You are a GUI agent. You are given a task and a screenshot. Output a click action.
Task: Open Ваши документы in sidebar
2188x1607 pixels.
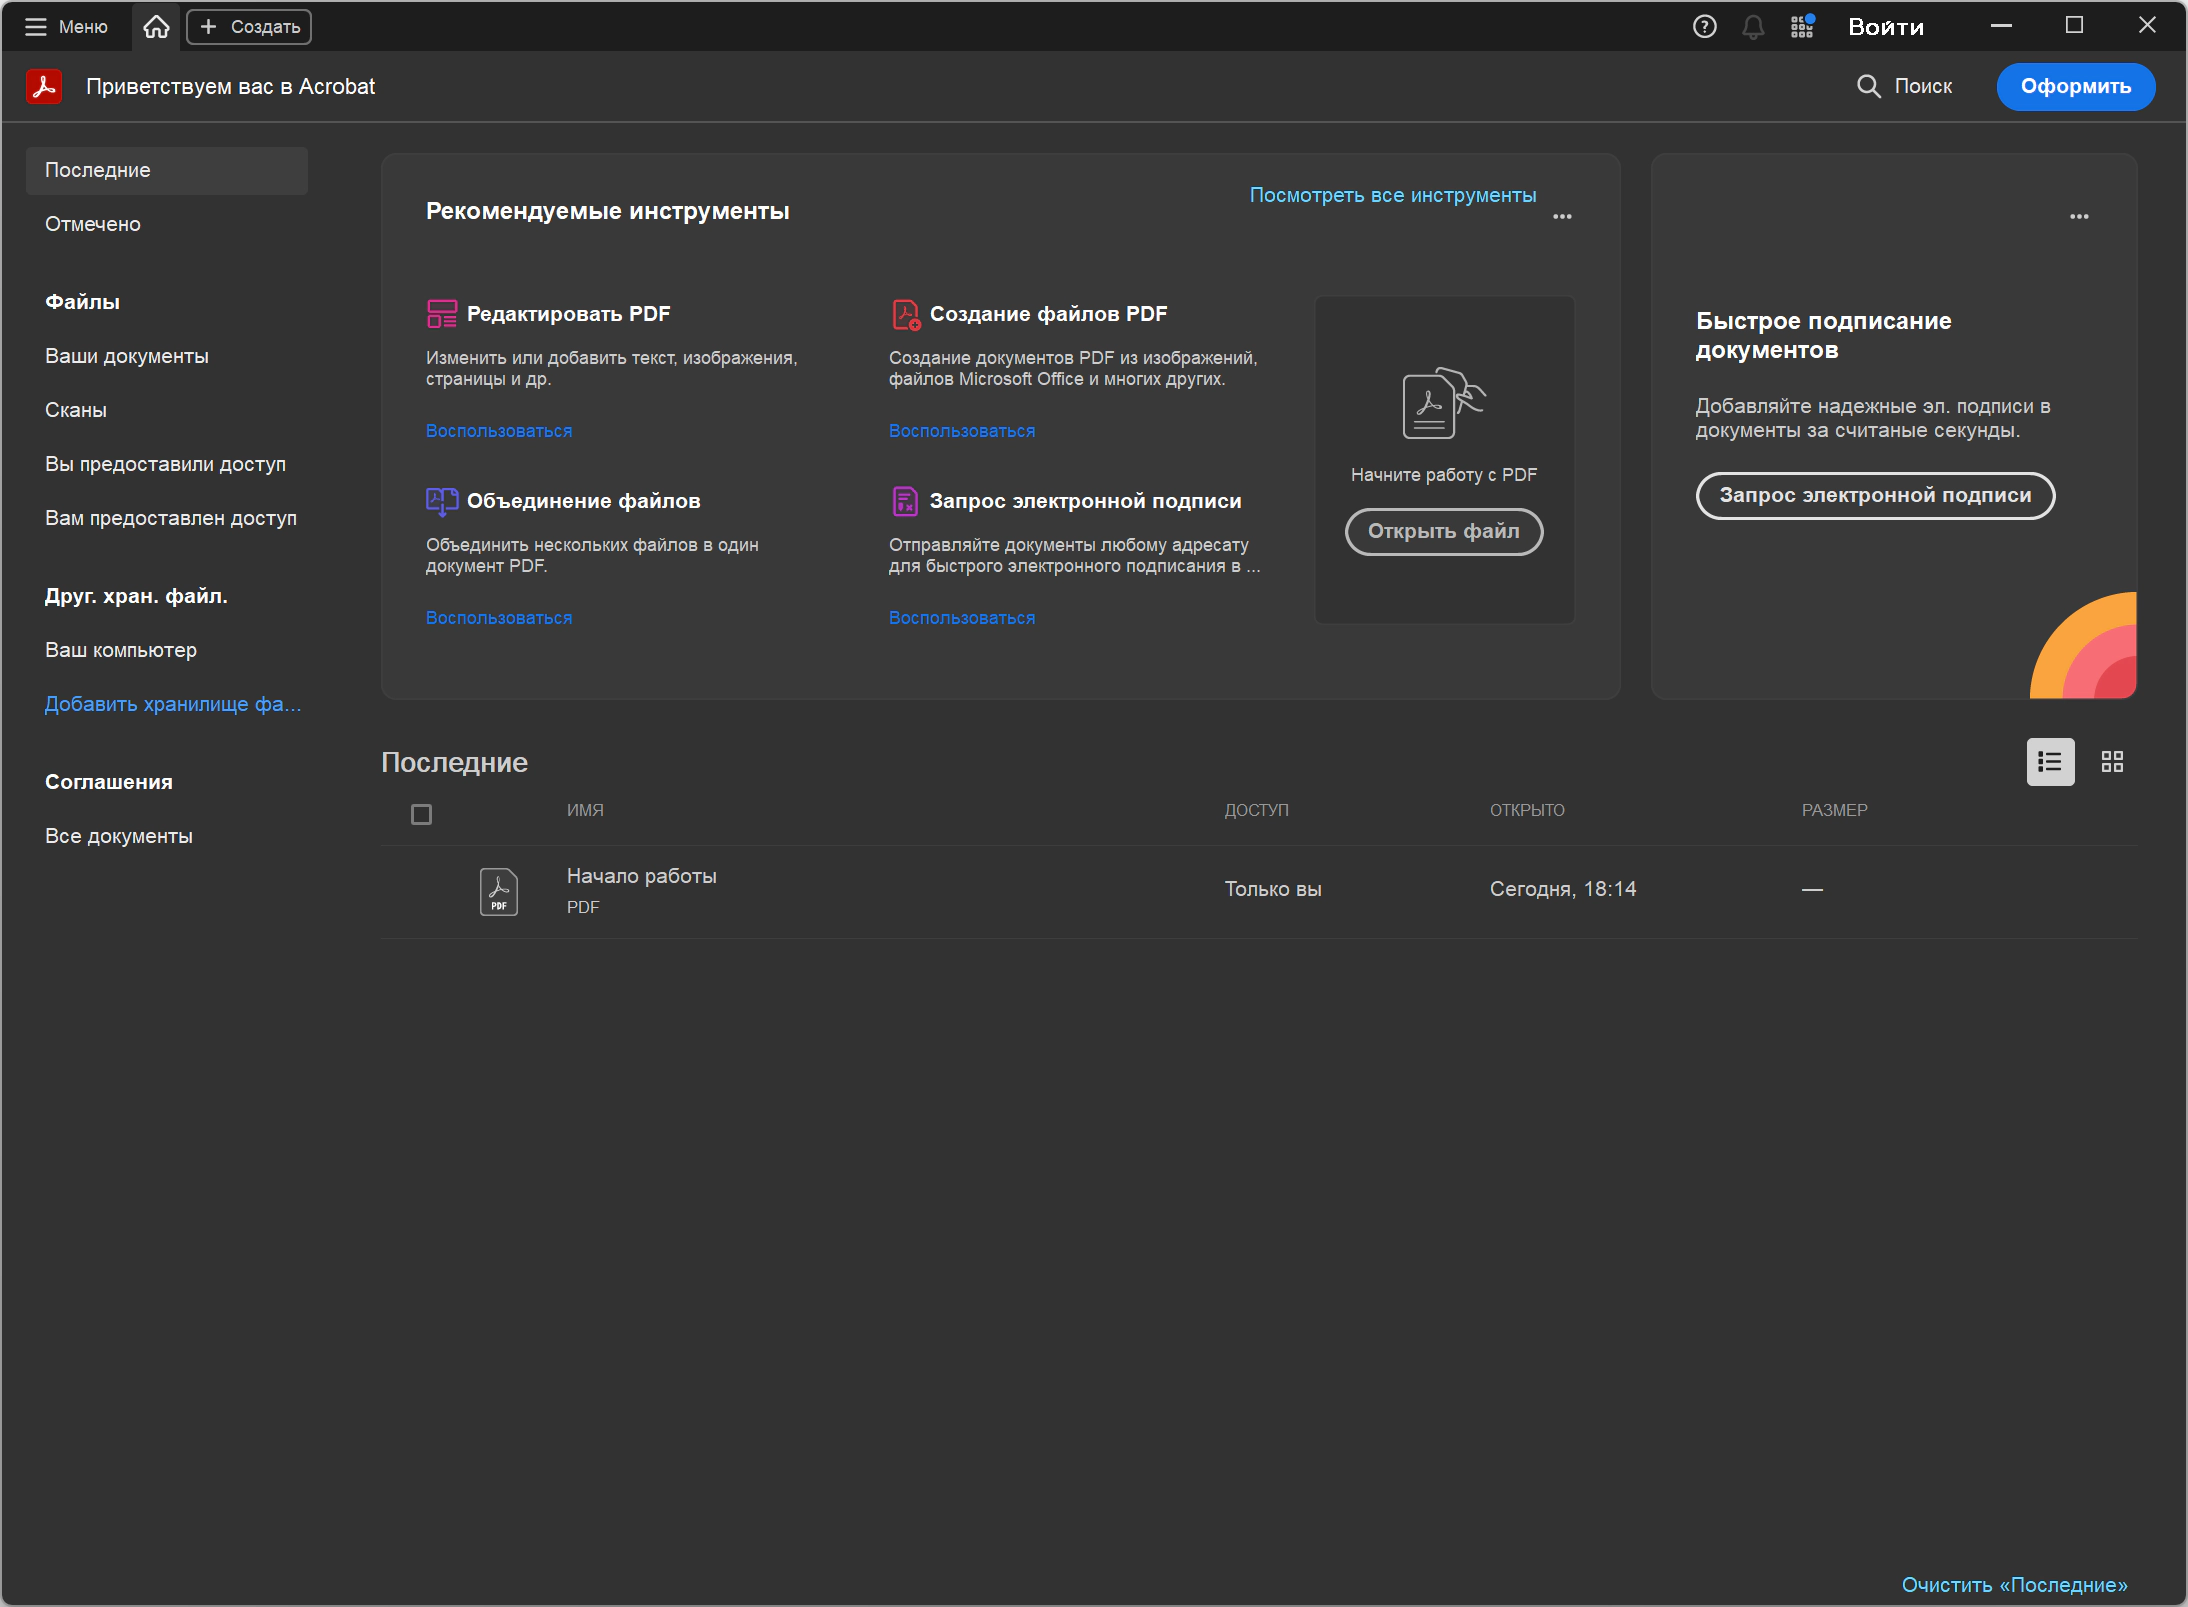point(127,356)
